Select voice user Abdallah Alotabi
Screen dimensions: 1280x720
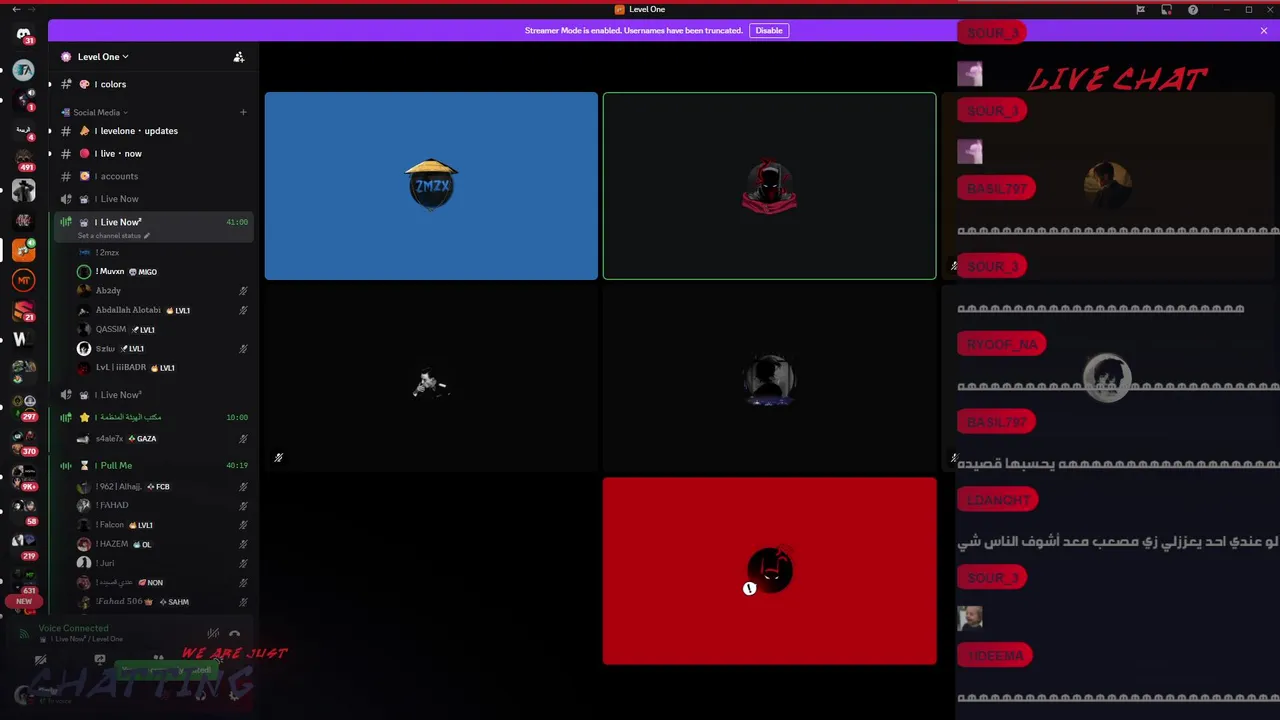[163, 310]
